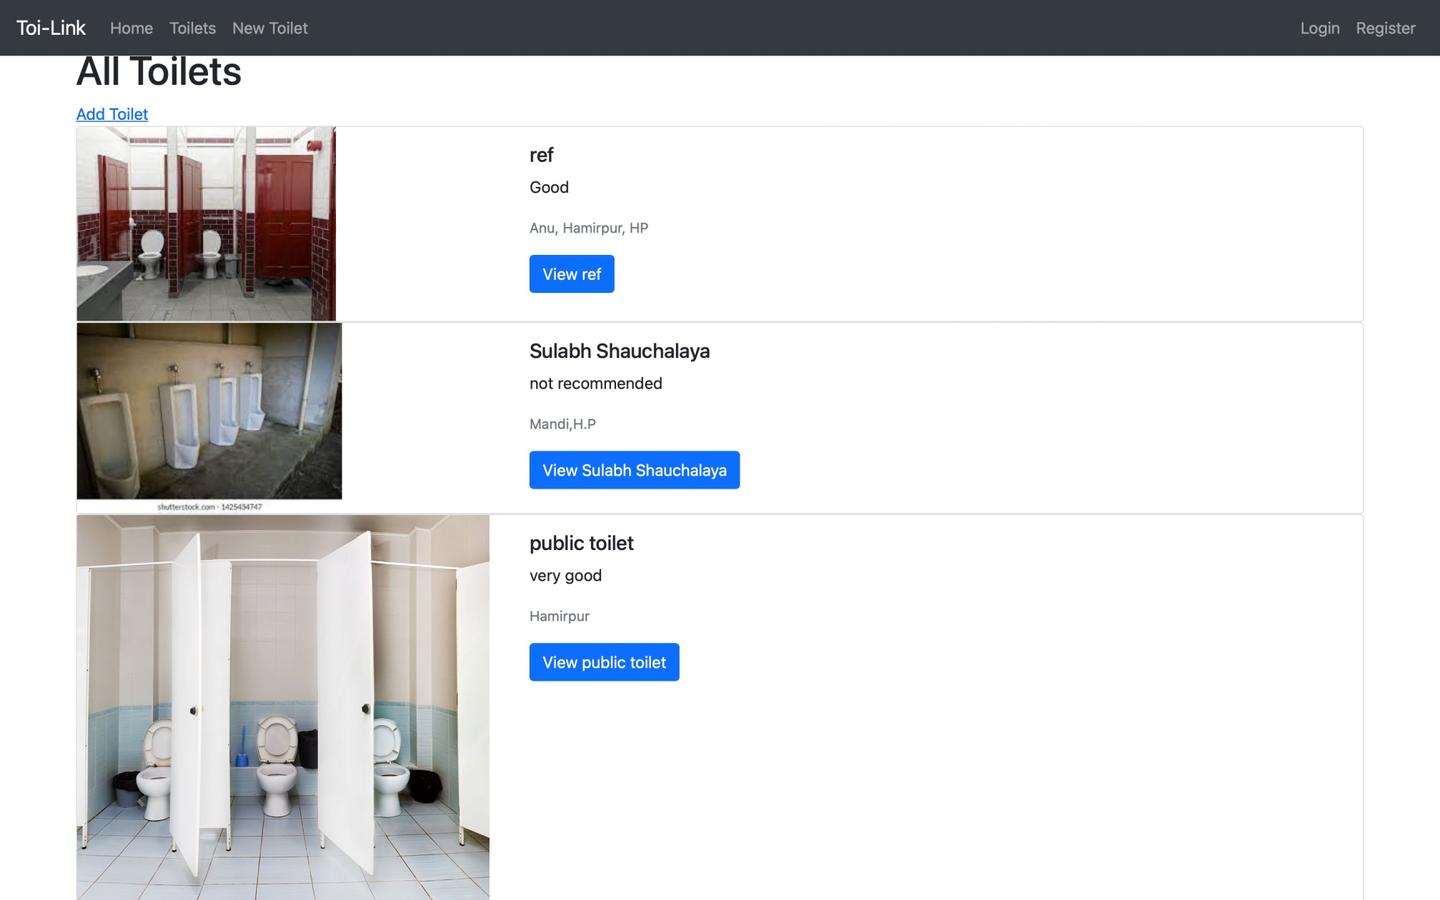Go to Toilets in navbar
Viewport: 1440px width, 900px height.
(192, 28)
